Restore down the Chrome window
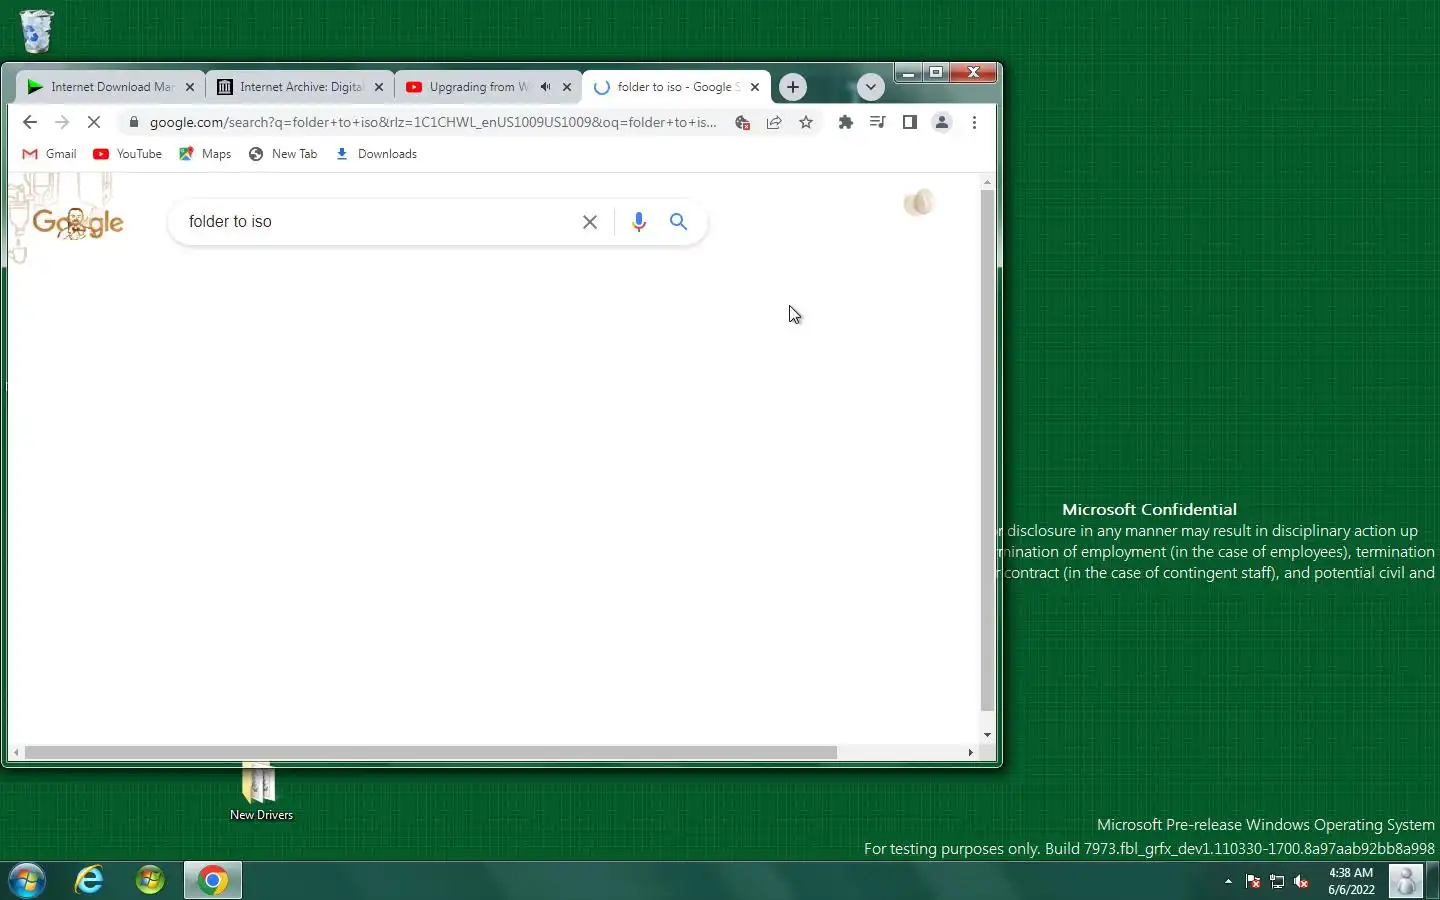Screen dimensions: 1440x900 936,73
